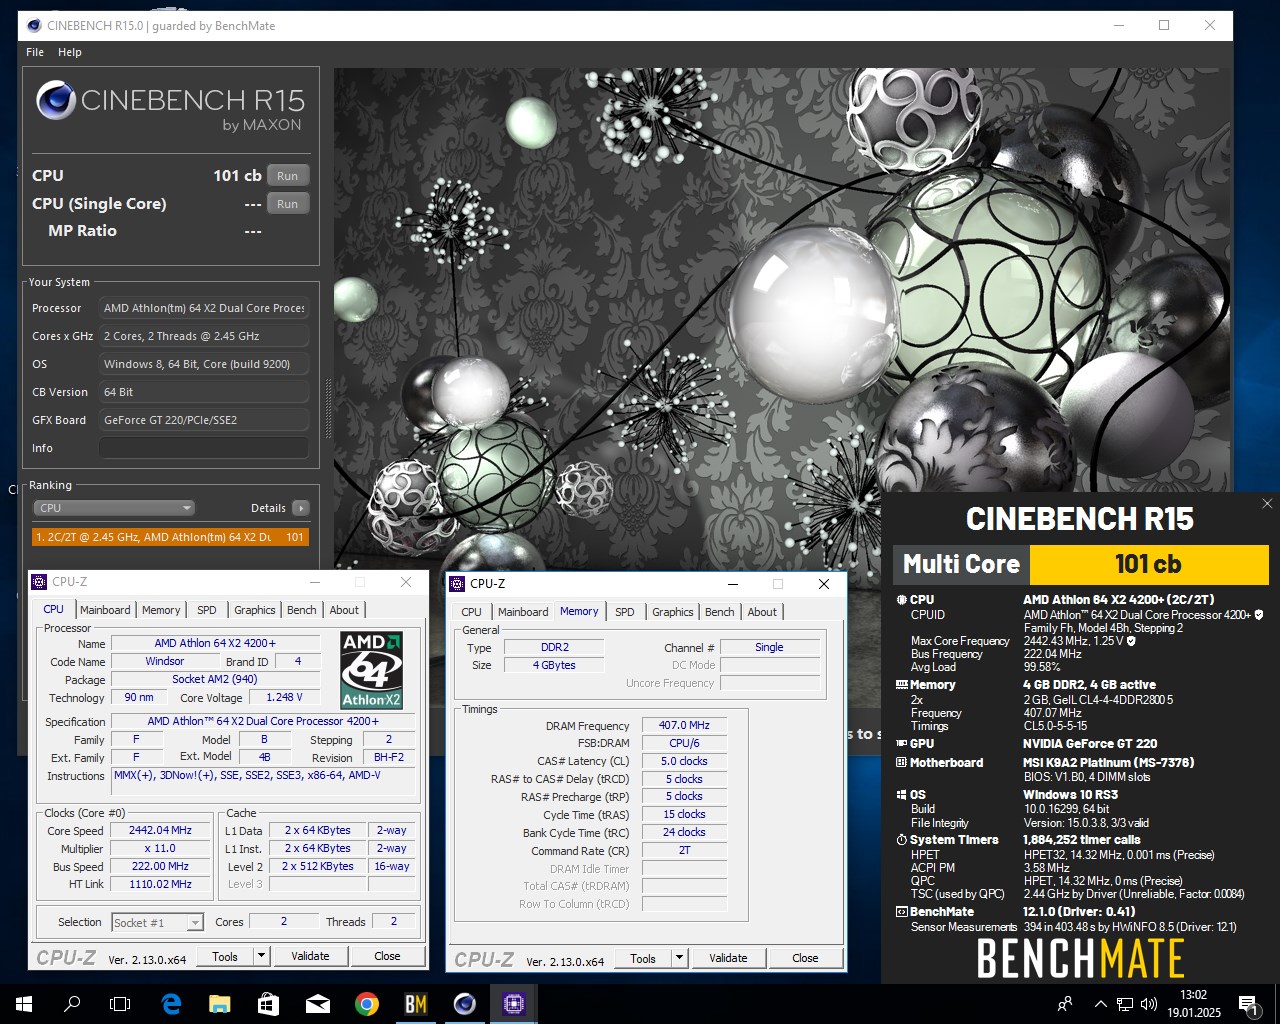Close BenchMate result overlay panel

(1267, 504)
